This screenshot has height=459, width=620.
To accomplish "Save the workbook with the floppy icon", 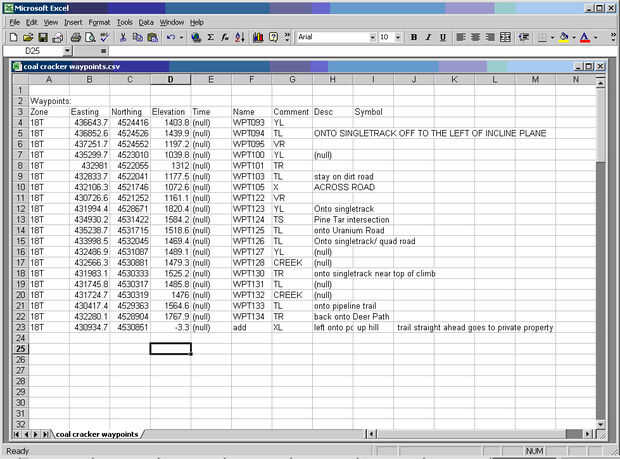I will pos(43,37).
